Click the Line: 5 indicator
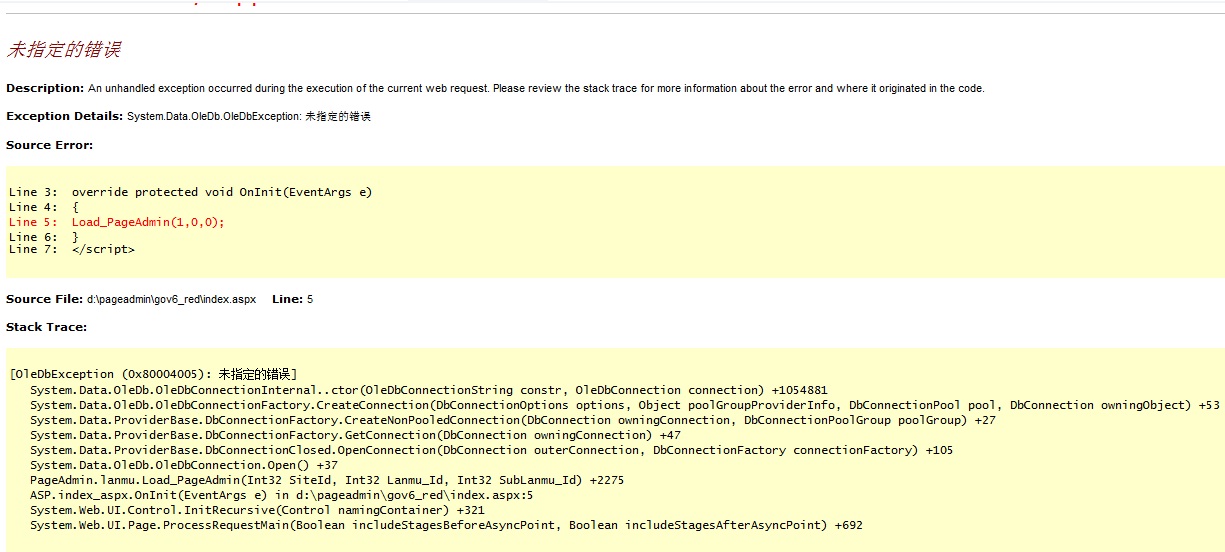The width and height of the screenshot is (1225, 552). coord(292,299)
